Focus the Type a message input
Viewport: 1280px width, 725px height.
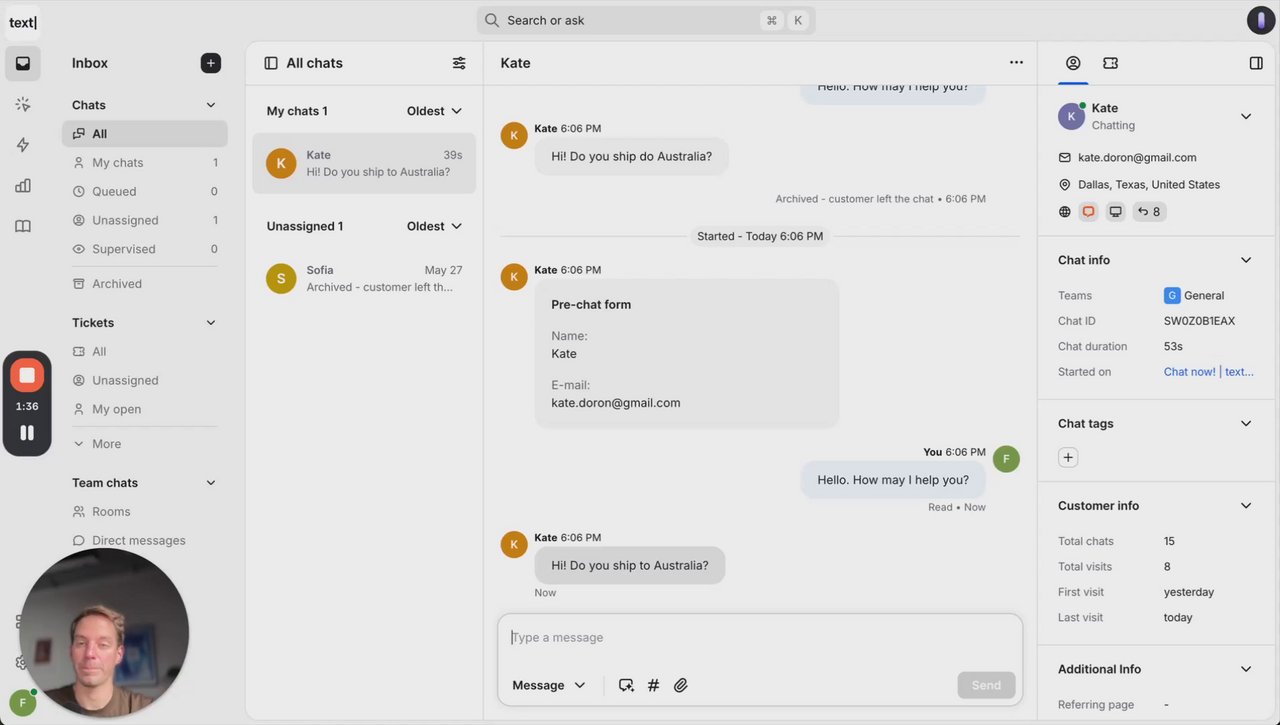tap(760, 638)
